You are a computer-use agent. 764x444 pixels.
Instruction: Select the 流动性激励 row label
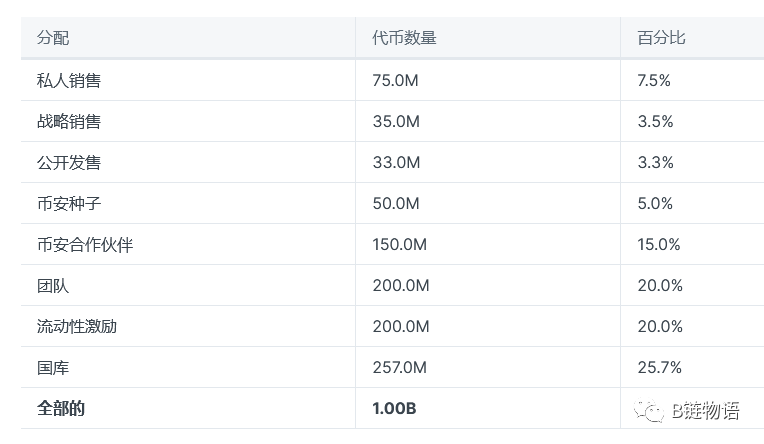pyautogui.click(x=77, y=326)
